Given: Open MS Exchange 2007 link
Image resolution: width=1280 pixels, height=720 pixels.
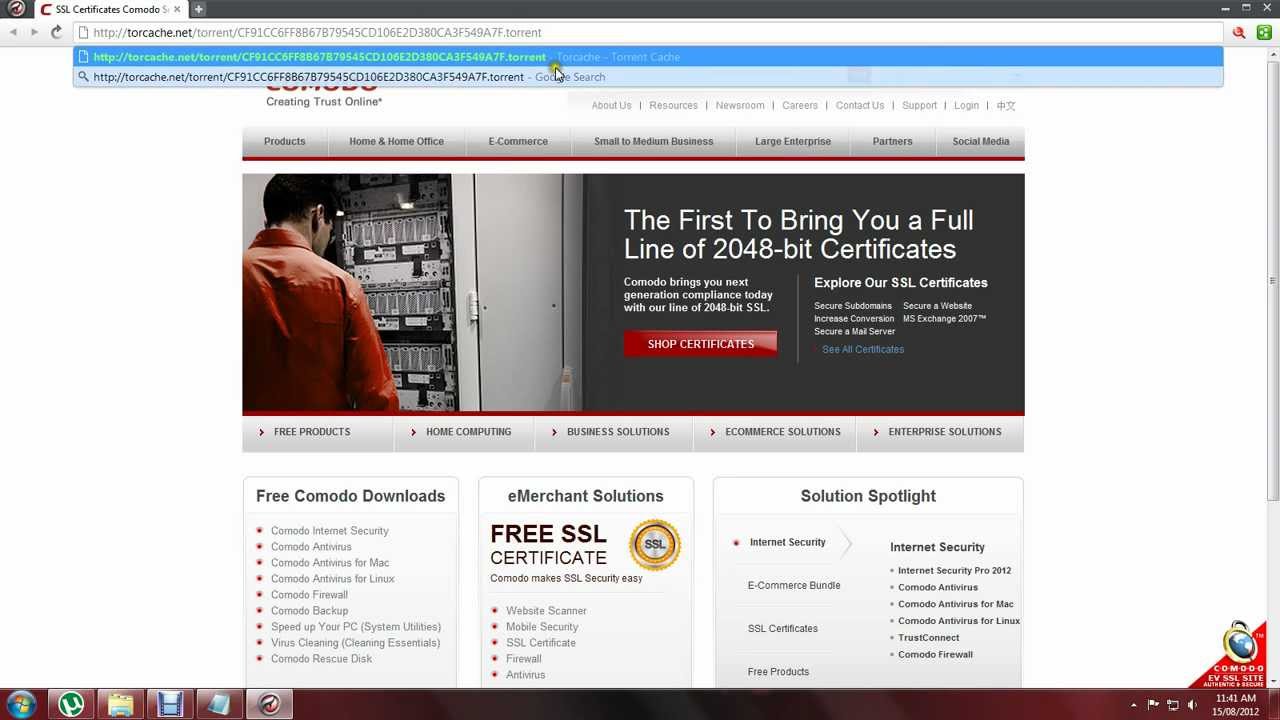Looking at the screenshot, I should click(944, 319).
